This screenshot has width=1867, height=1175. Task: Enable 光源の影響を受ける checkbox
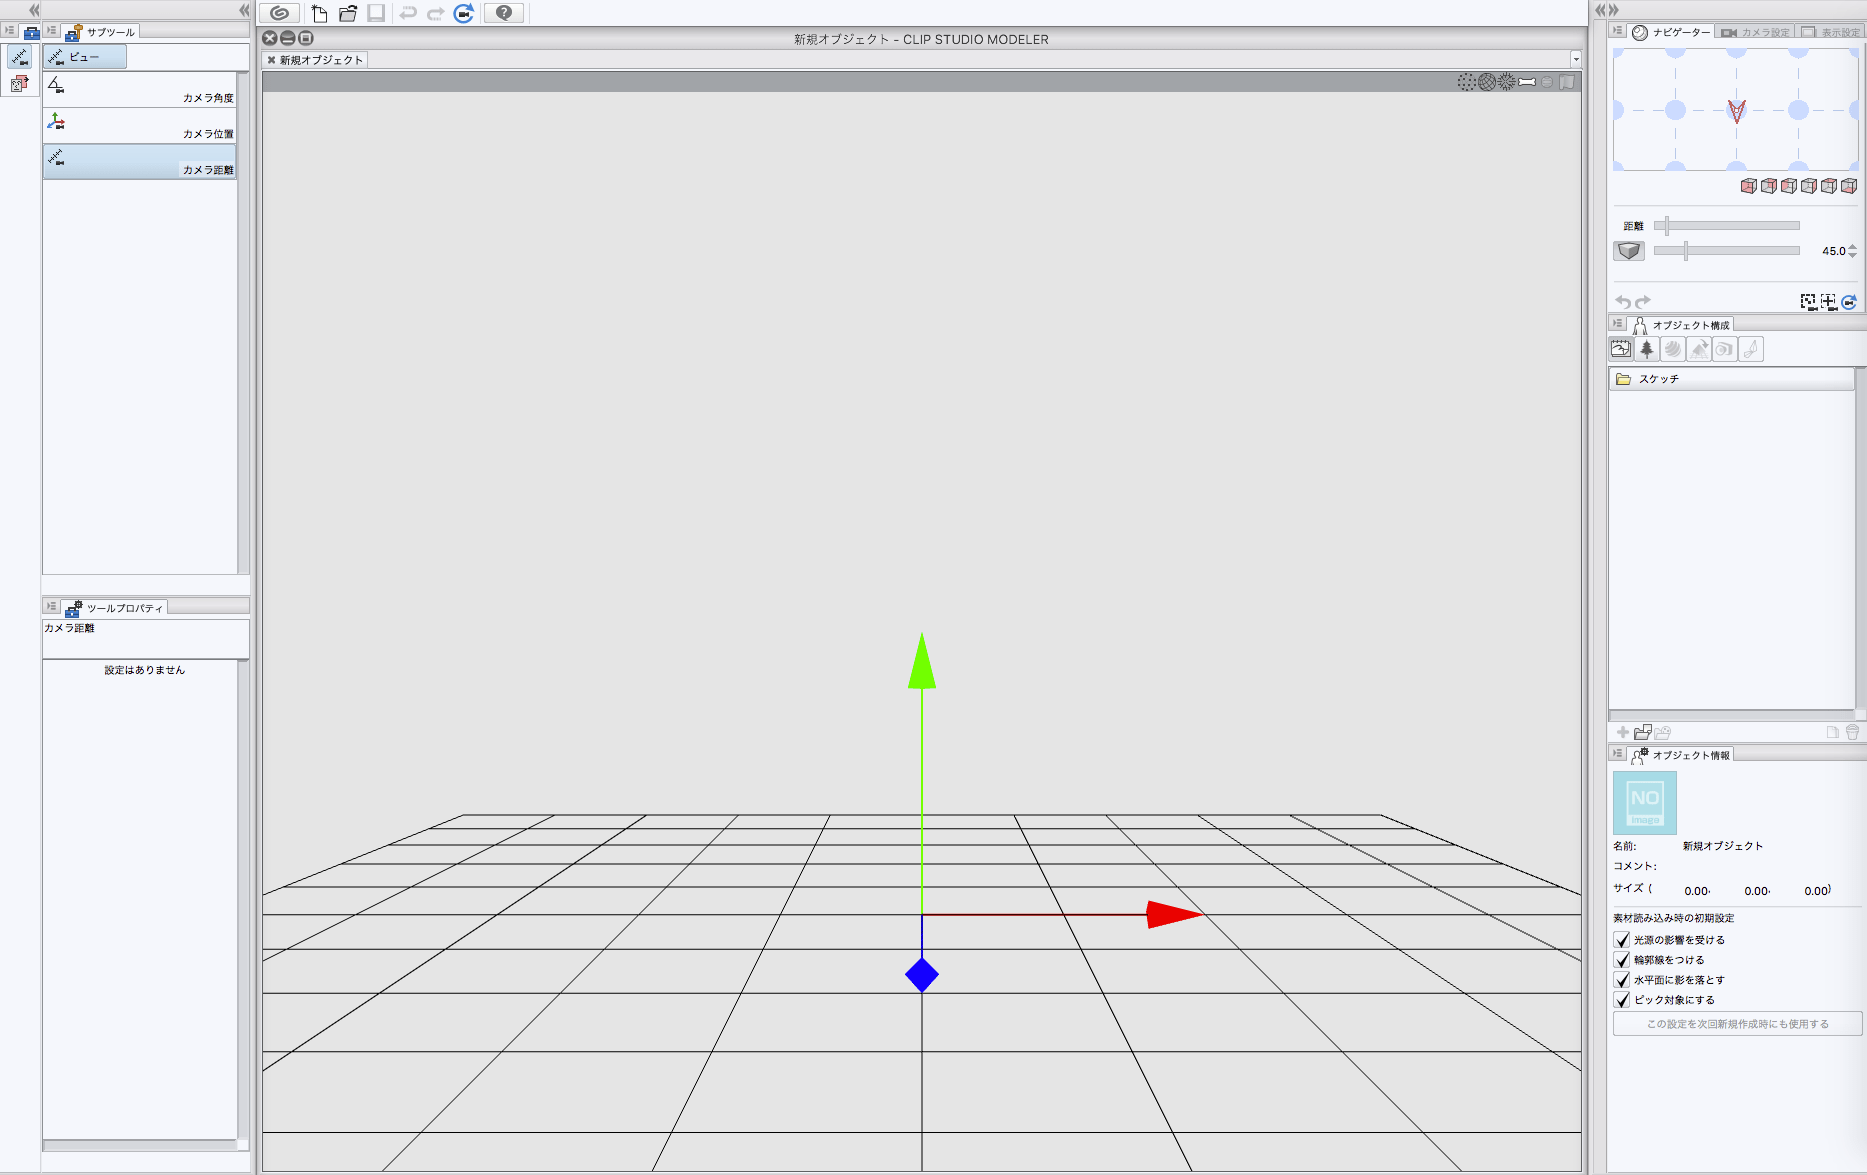tap(1621, 940)
